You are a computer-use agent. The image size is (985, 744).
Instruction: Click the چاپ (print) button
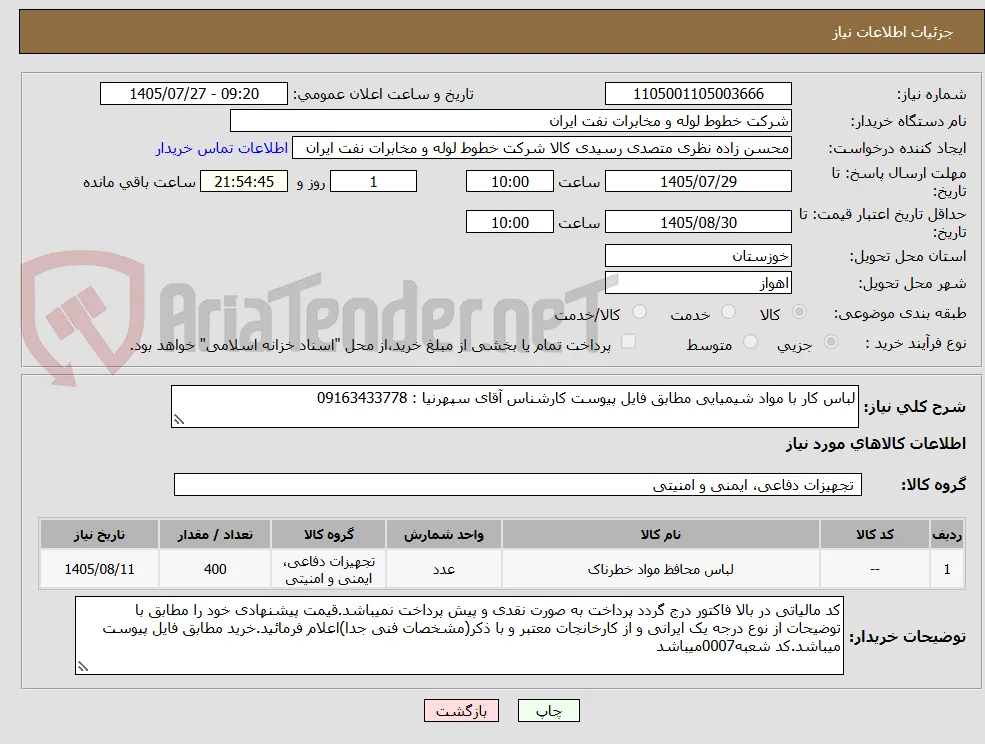point(548,711)
